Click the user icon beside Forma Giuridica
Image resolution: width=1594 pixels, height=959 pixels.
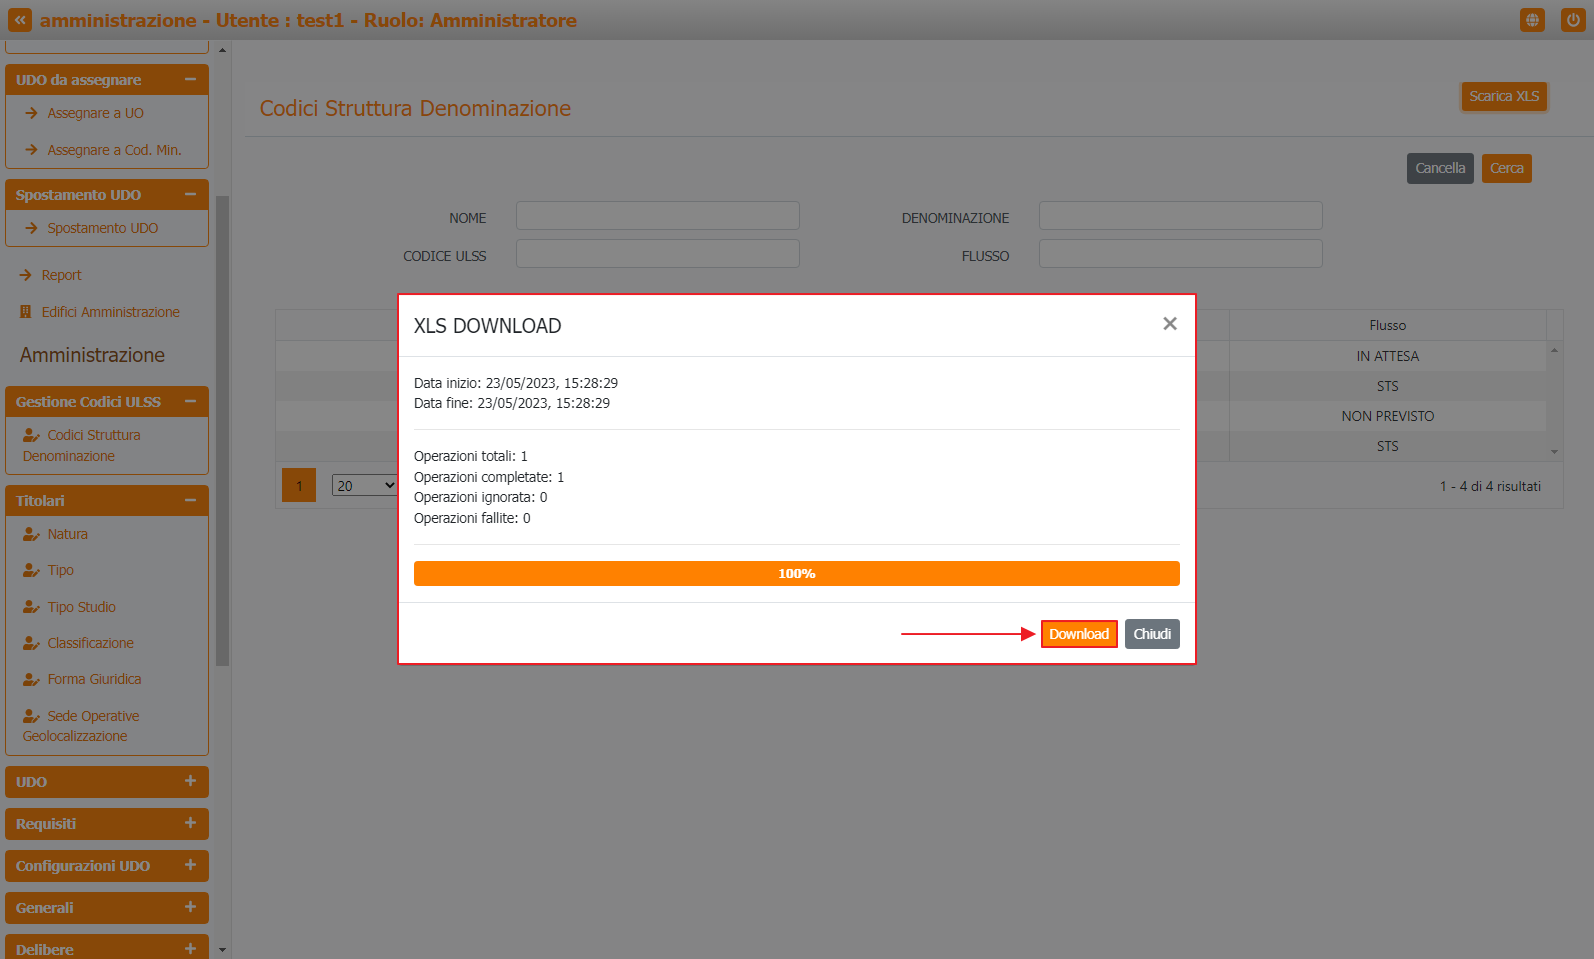31,679
